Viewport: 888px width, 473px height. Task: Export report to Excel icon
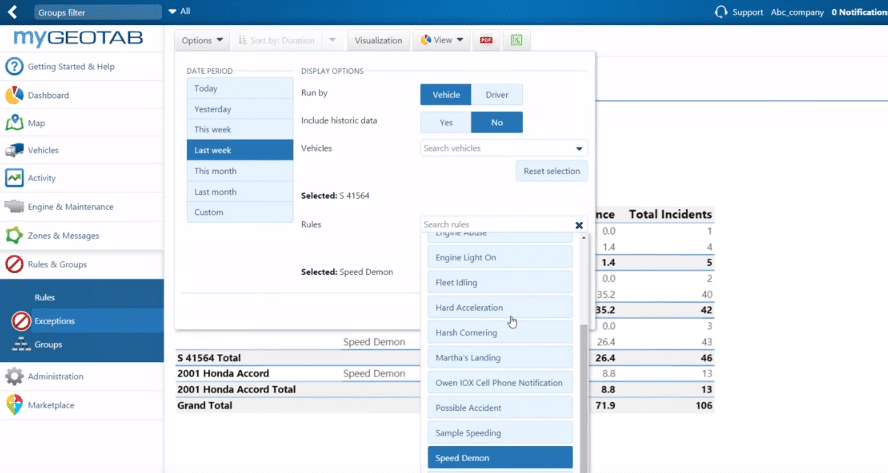(x=516, y=40)
